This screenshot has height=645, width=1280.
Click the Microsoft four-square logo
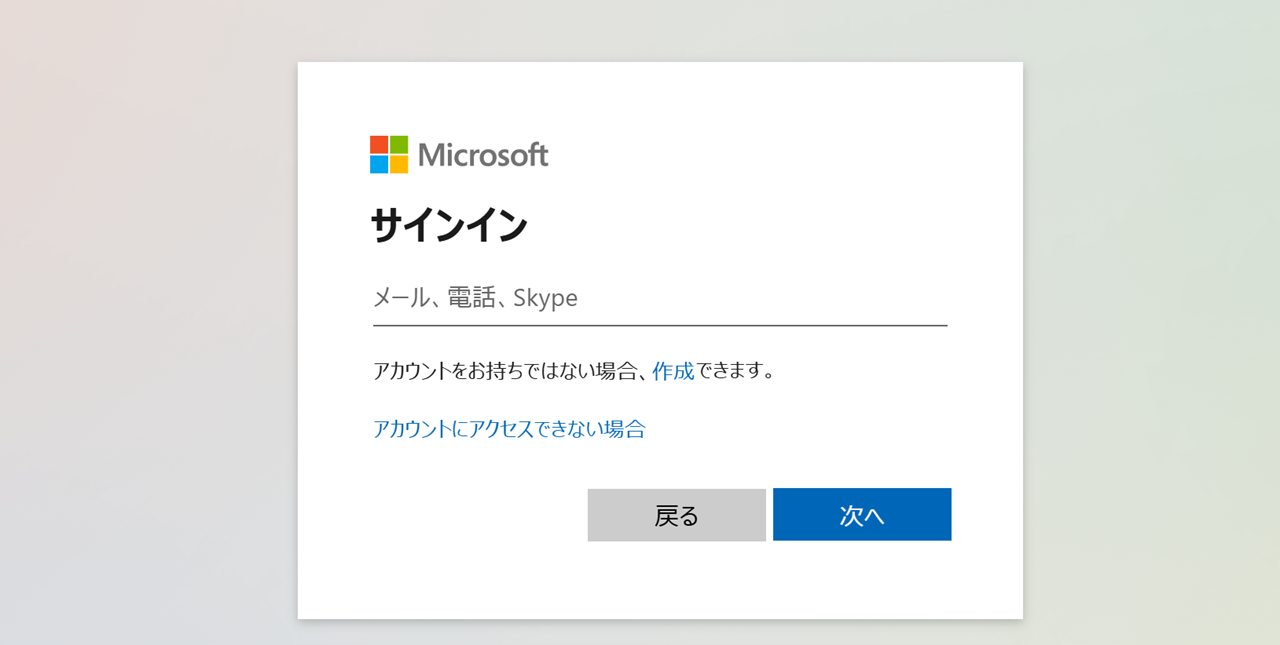pyautogui.click(x=390, y=155)
